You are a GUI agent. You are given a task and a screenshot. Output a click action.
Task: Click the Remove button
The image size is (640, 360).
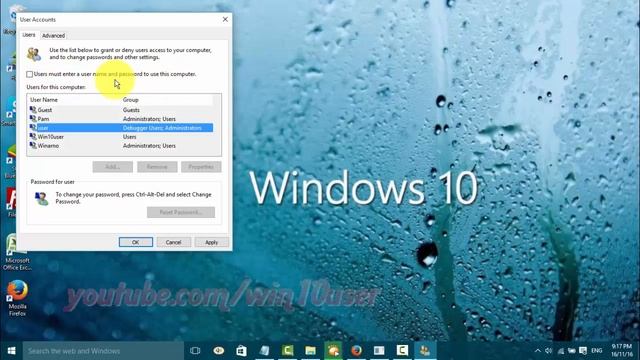[x=157, y=167]
